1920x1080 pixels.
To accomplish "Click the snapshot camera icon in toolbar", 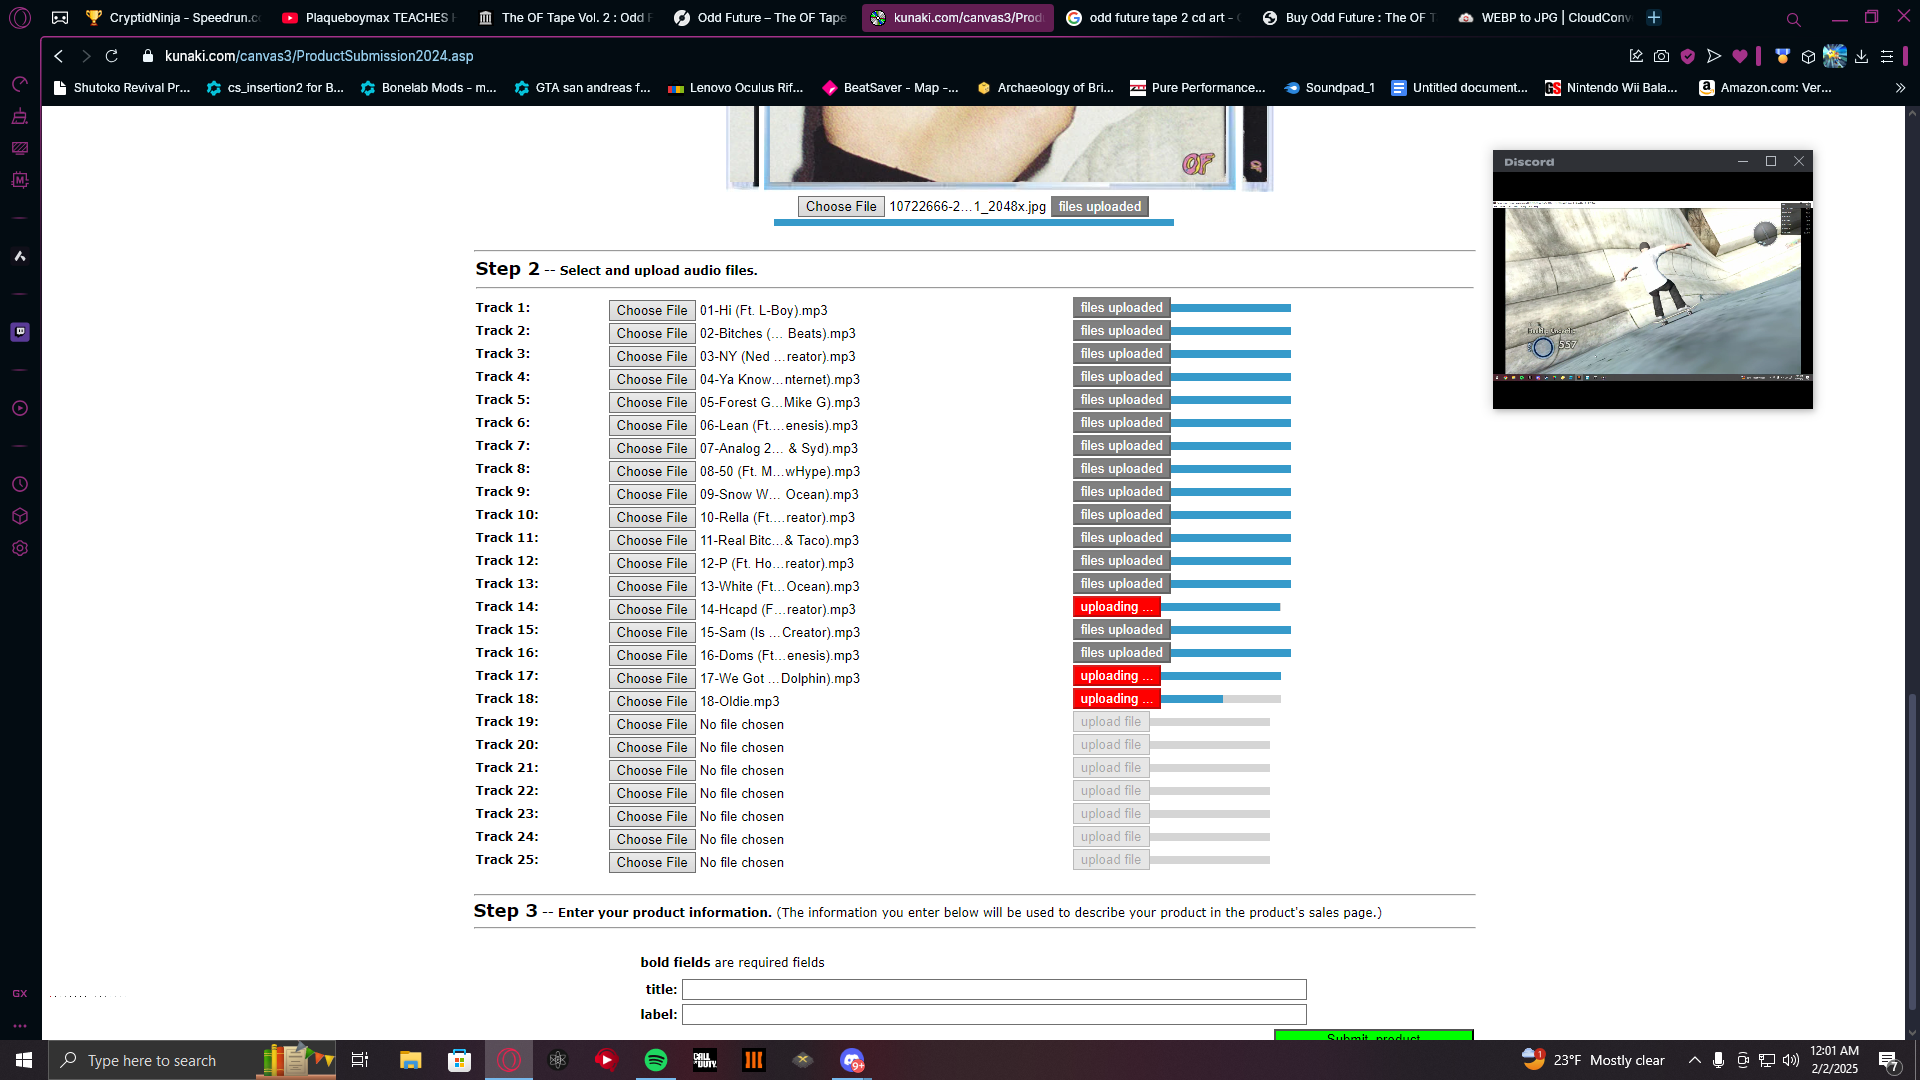I will point(1661,56).
